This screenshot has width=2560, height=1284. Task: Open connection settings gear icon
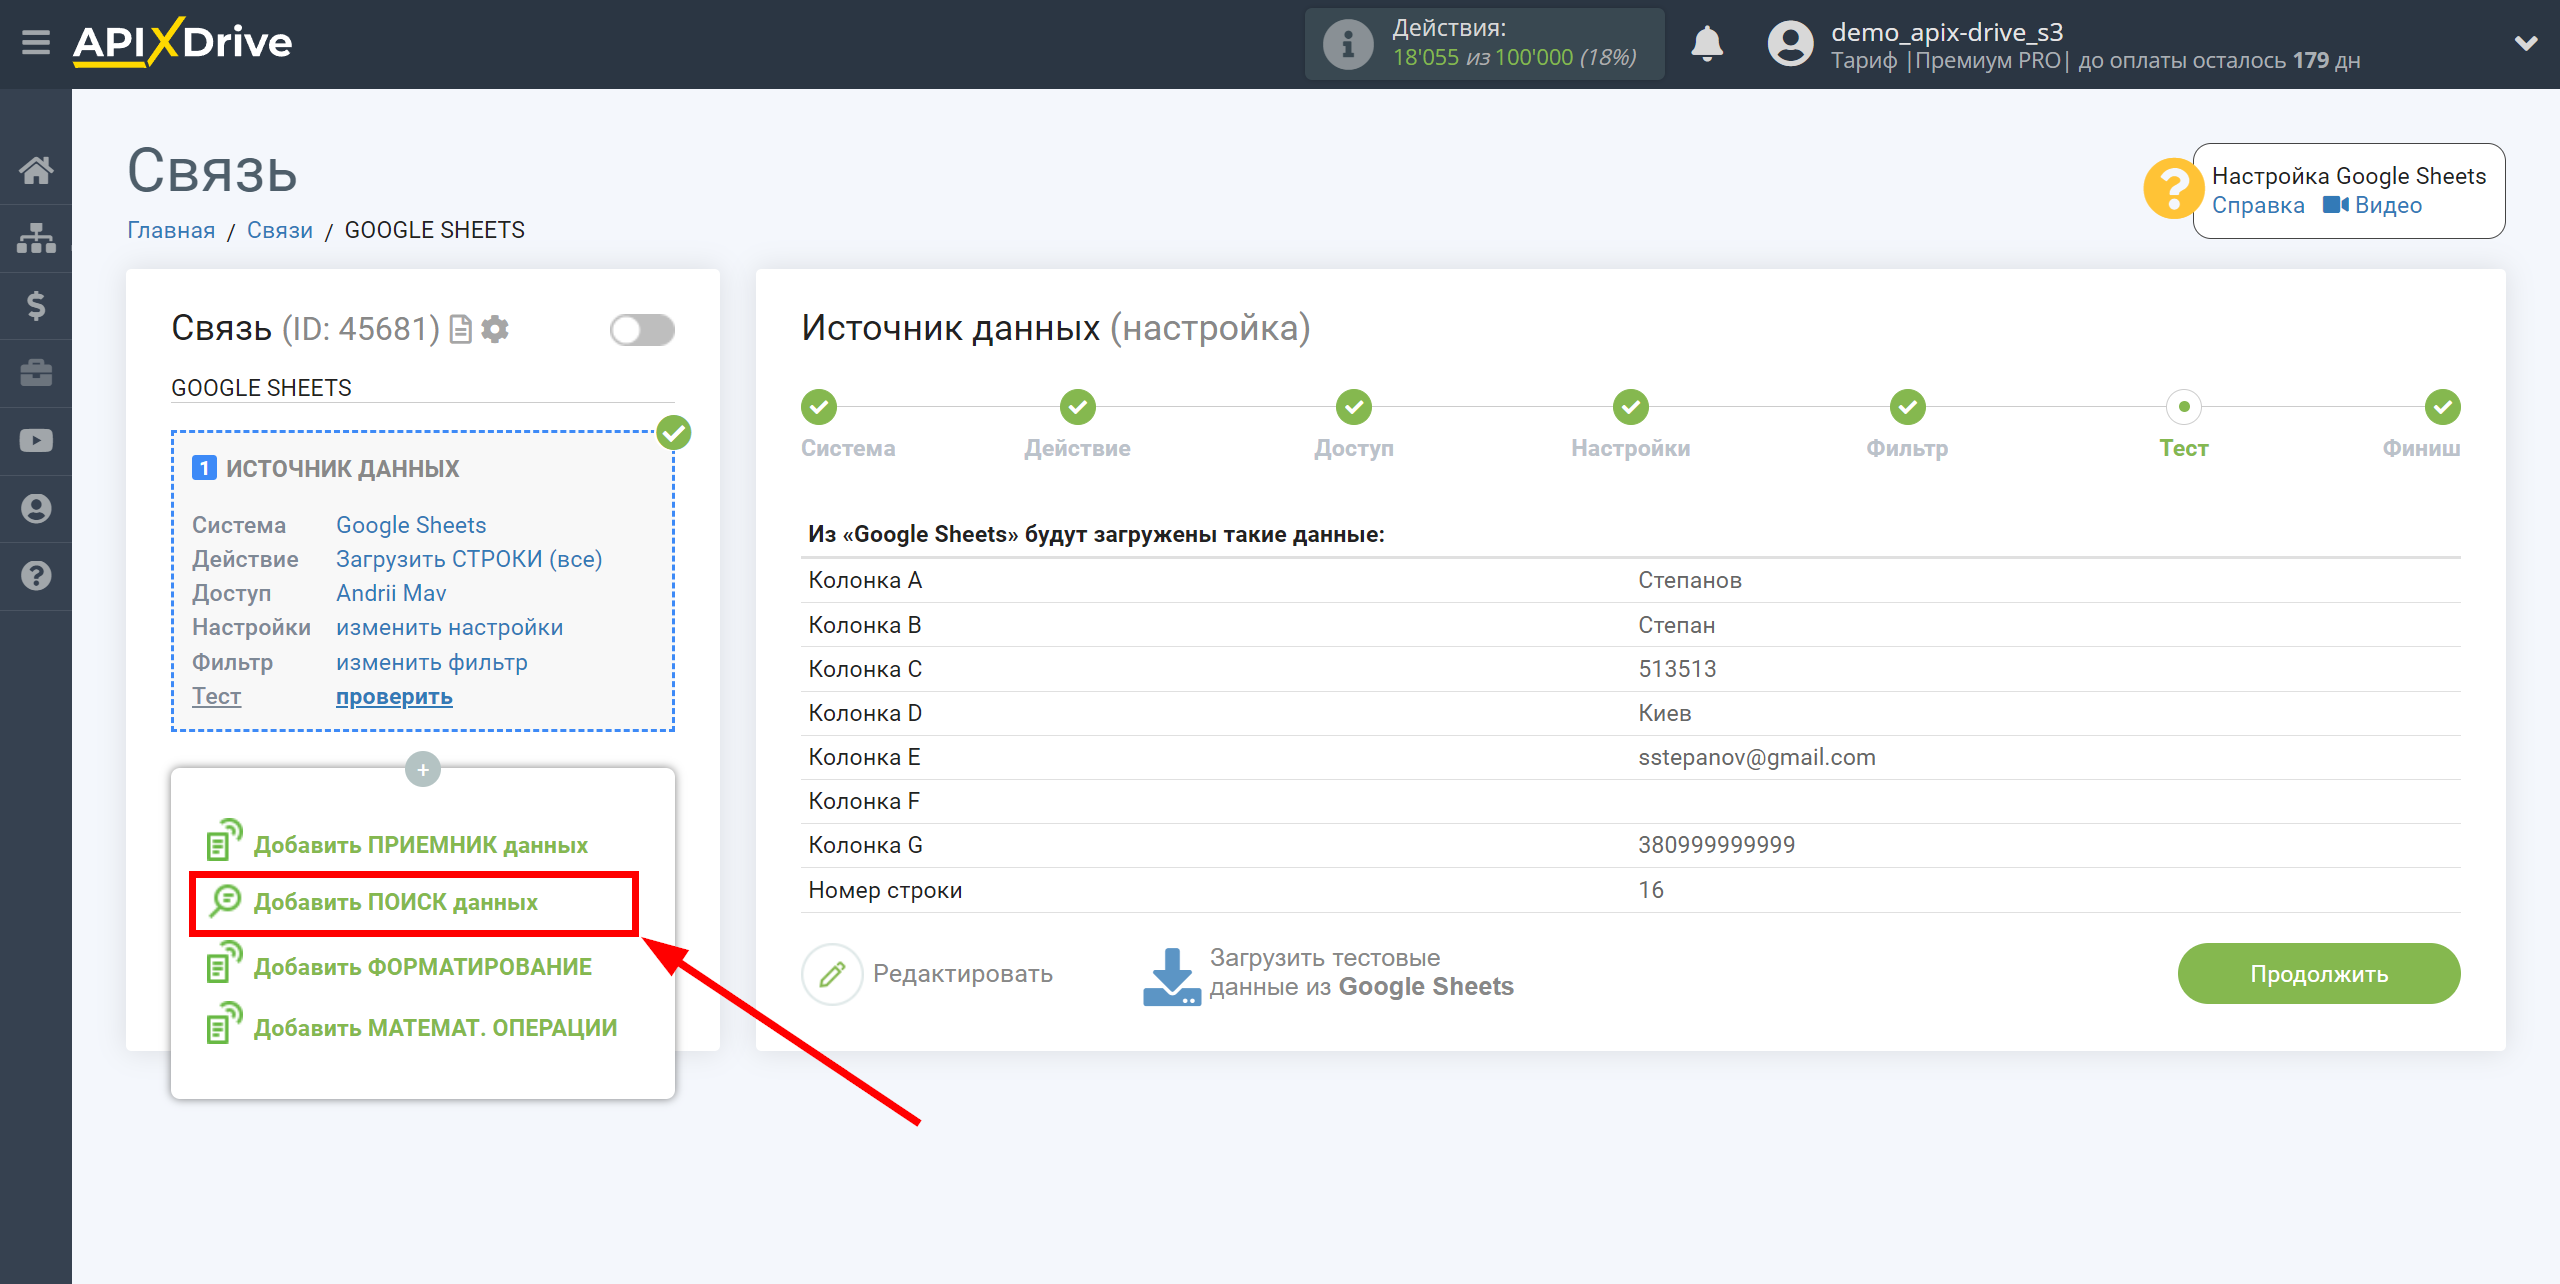pos(495,329)
